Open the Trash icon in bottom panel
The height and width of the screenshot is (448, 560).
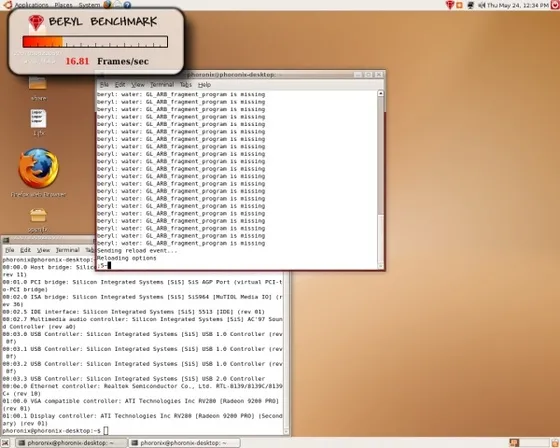pyautogui.click(x=555, y=443)
